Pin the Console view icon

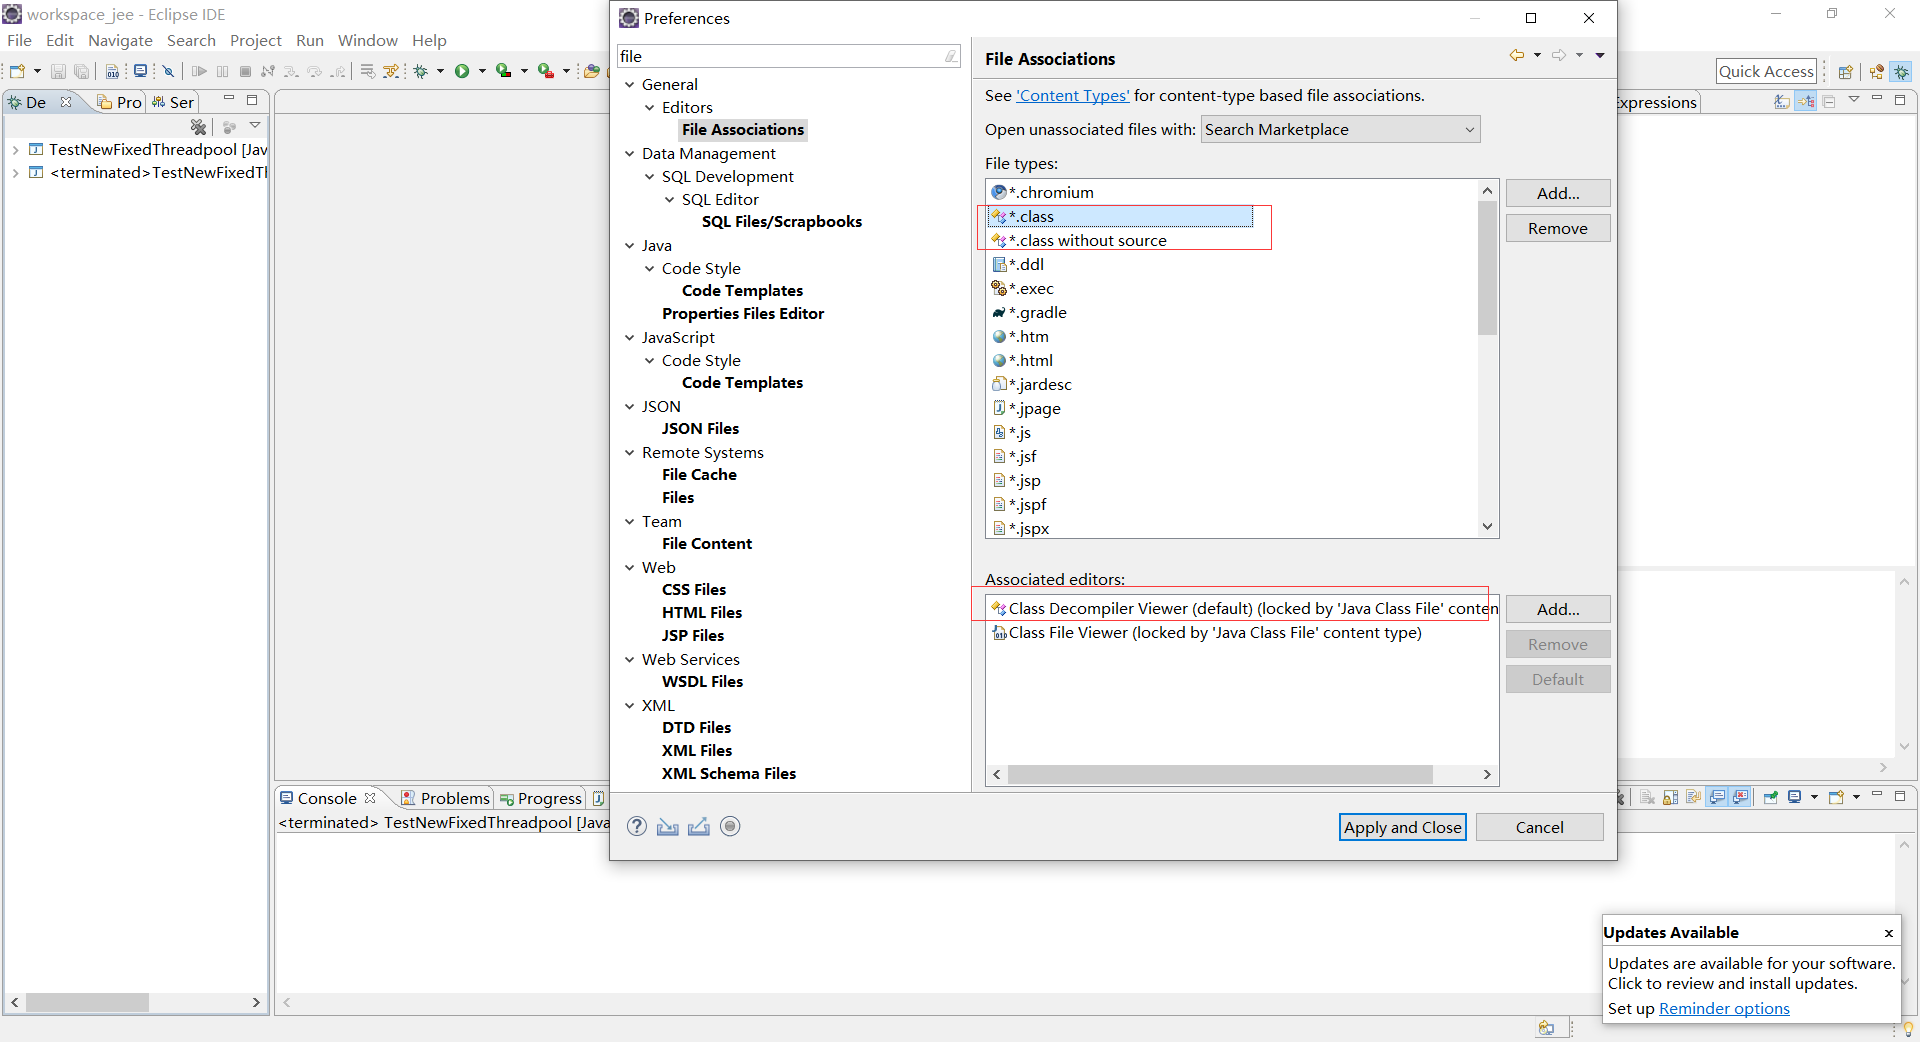tap(1770, 797)
